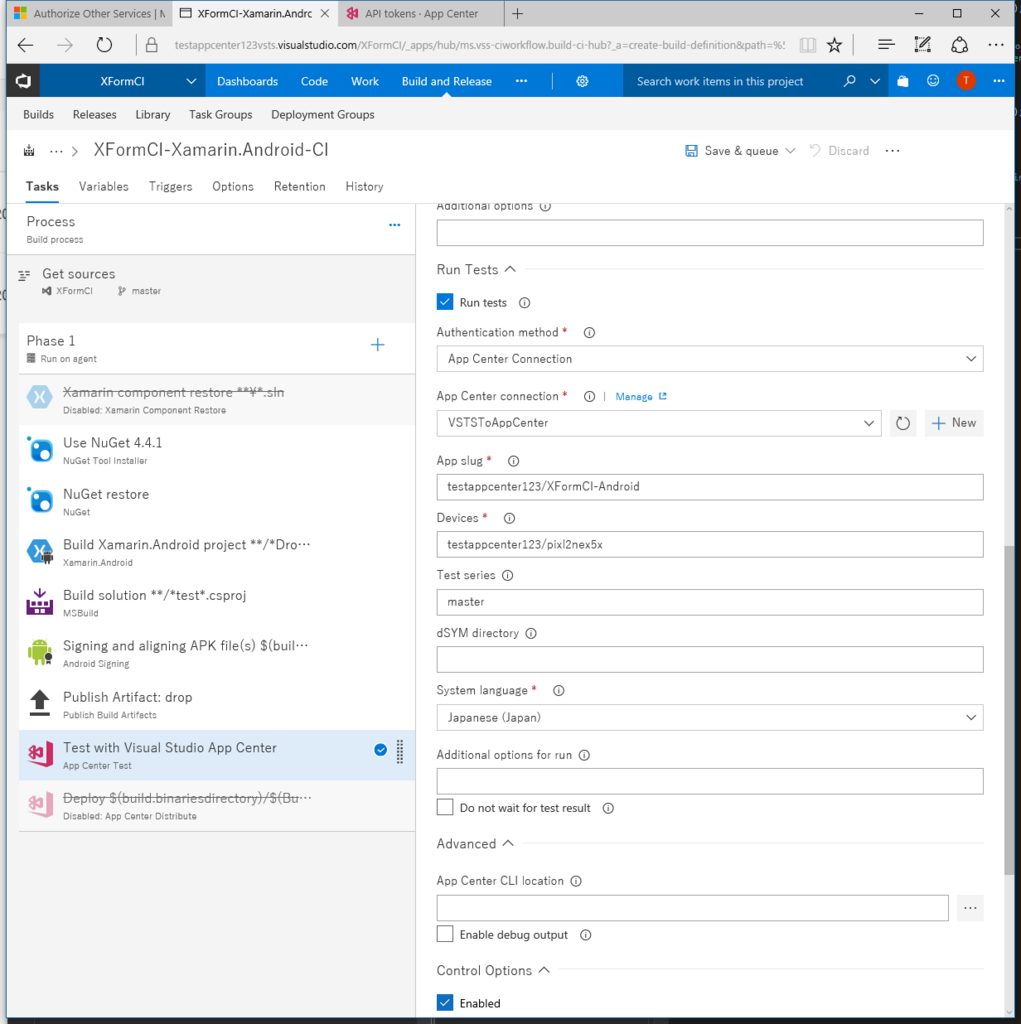Viewport: 1021px width, 1024px height.
Task: Open the reading view book icon
Action: (x=808, y=45)
